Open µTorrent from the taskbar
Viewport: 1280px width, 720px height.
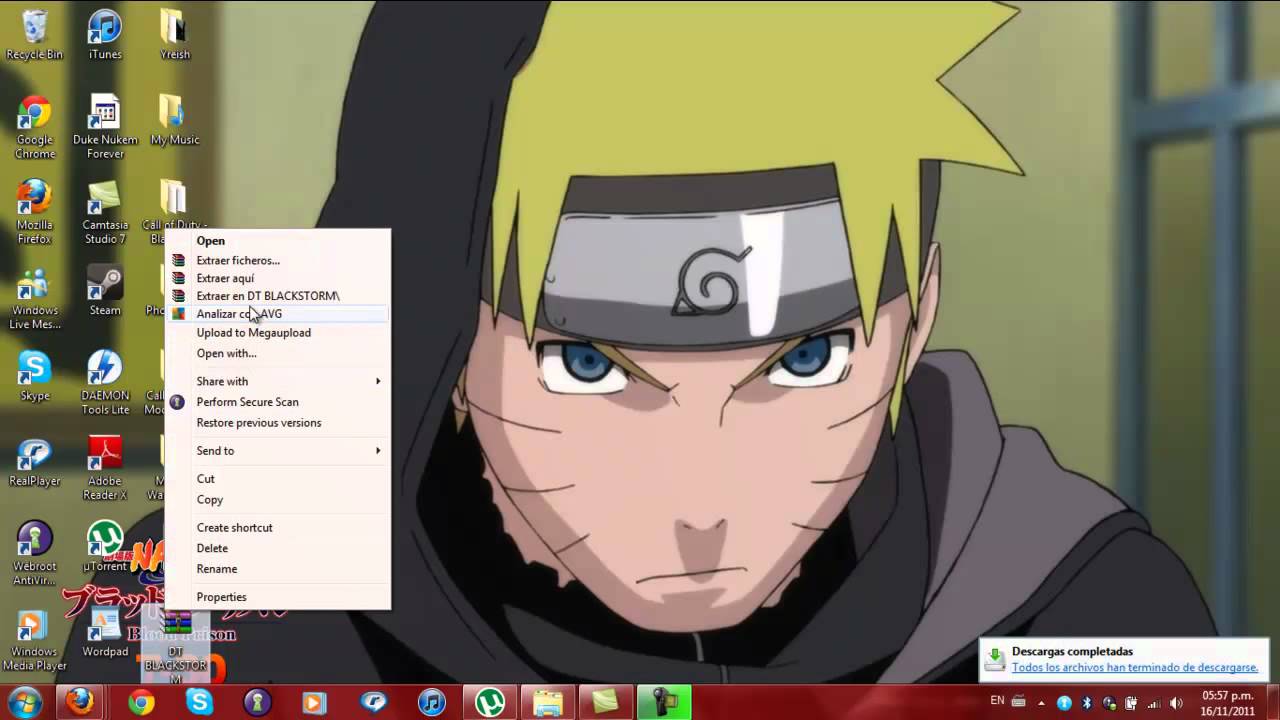tap(489, 702)
